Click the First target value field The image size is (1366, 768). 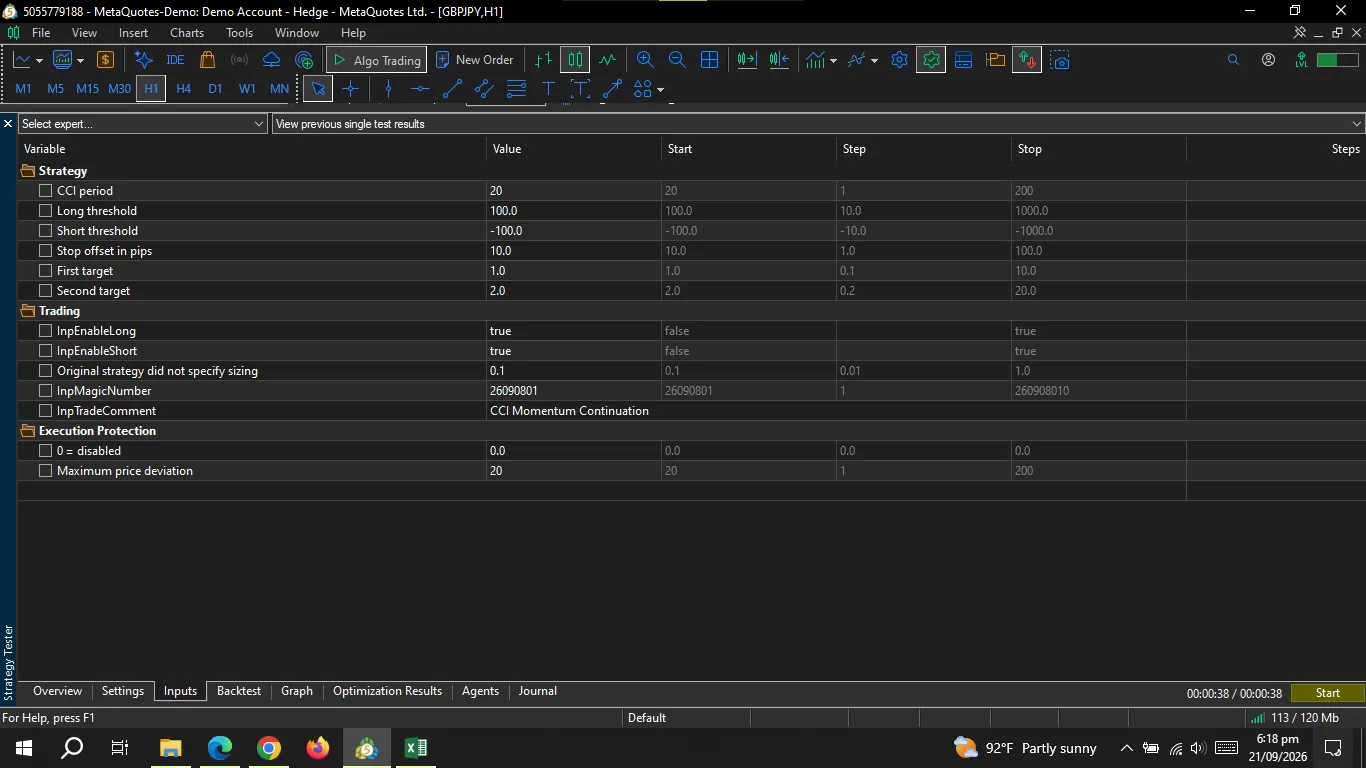pyautogui.click(x=574, y=271)
